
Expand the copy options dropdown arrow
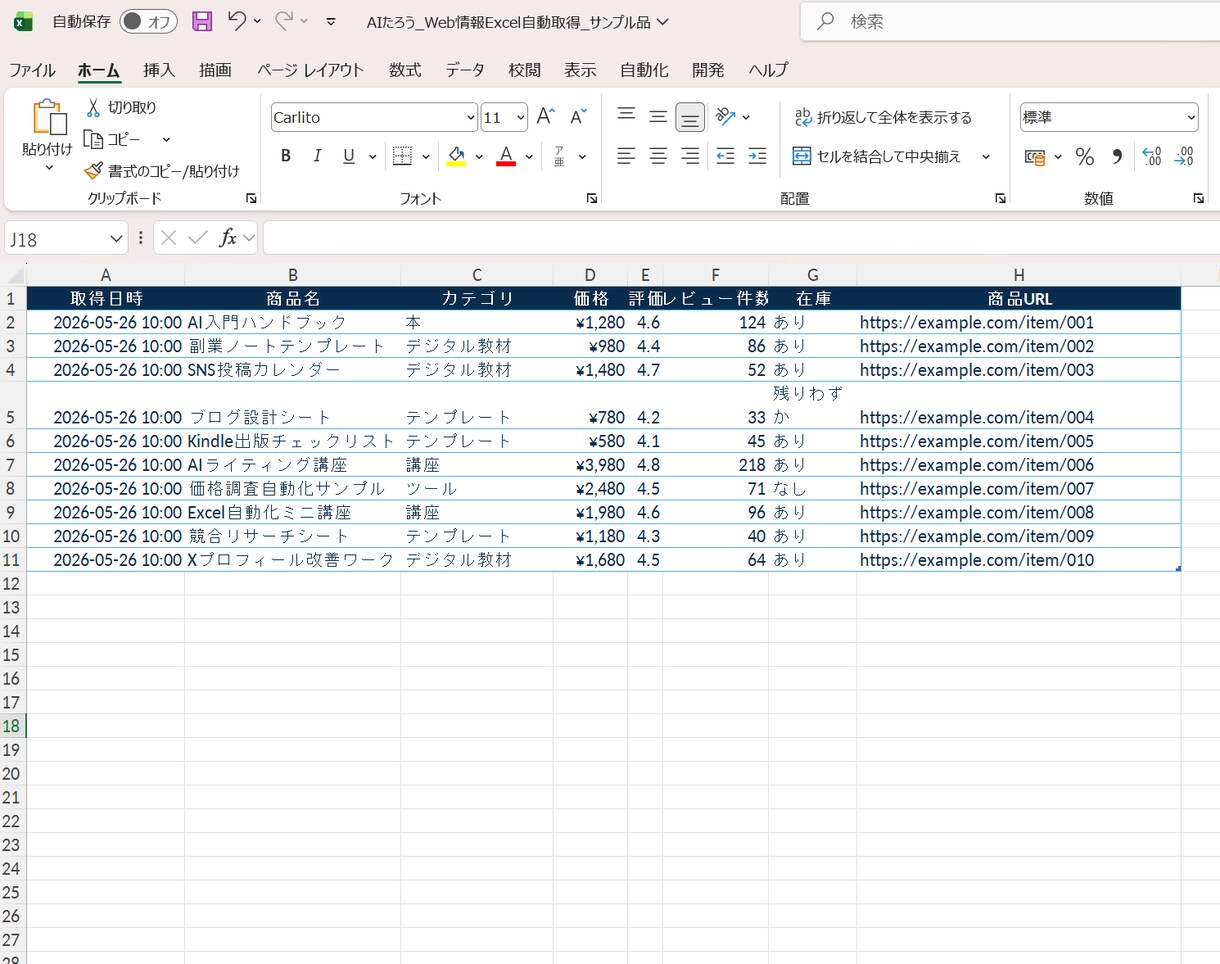click(166, 140)
